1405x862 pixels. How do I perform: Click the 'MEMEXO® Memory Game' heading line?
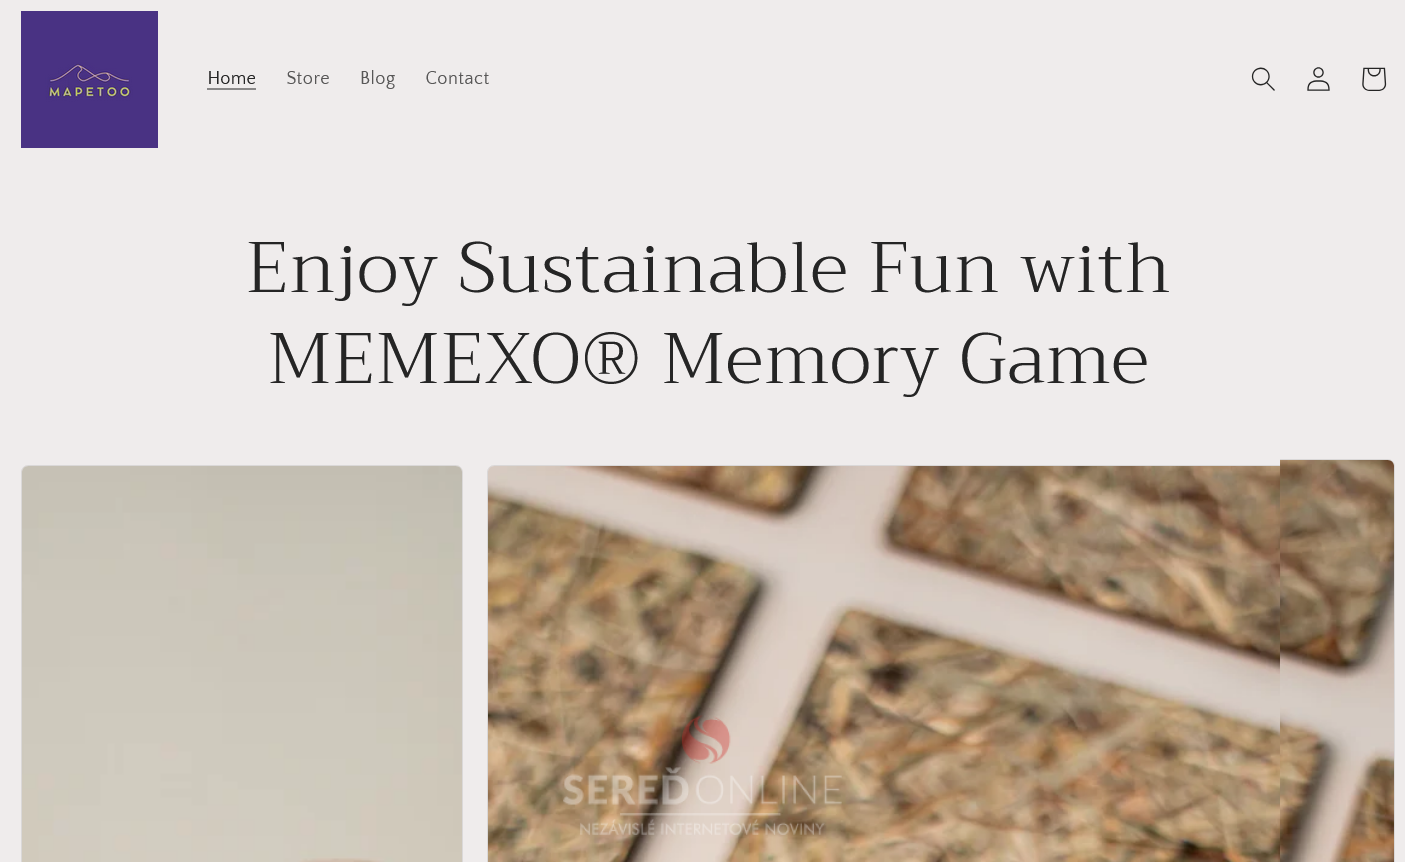pos(708,359)
